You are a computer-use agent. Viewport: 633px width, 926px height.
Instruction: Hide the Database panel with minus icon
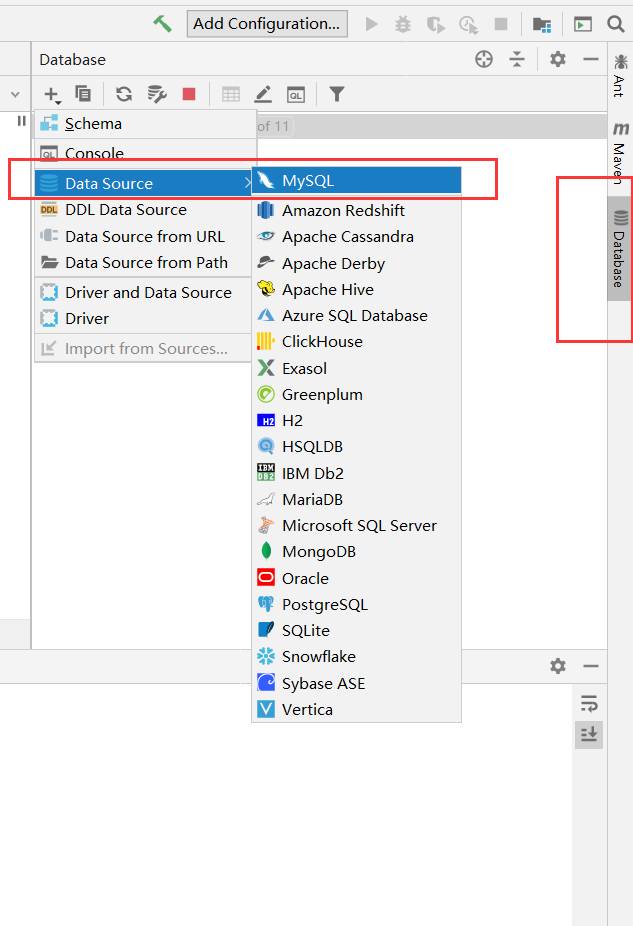591,59
